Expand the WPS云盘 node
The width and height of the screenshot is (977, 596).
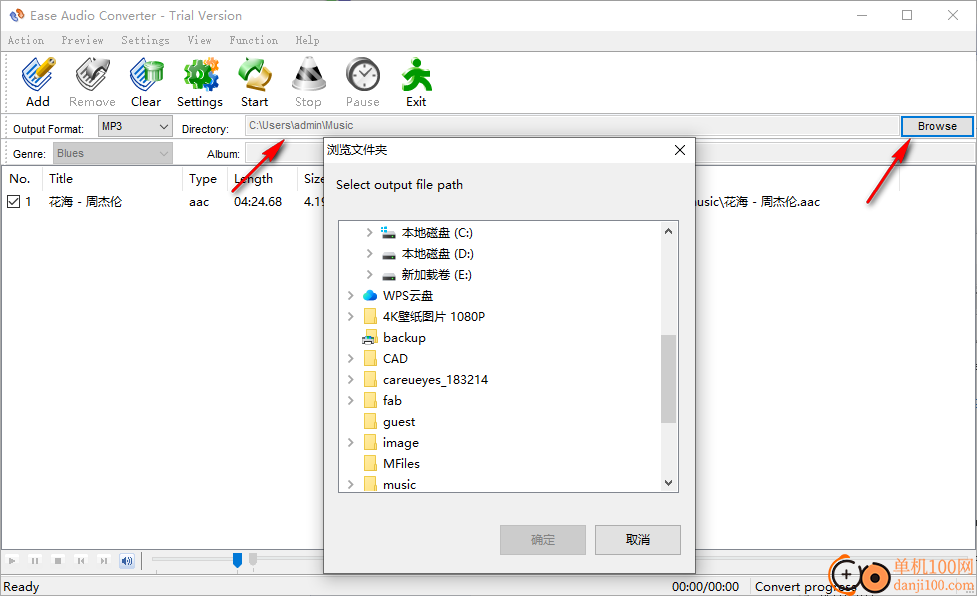tap(351, 295)
